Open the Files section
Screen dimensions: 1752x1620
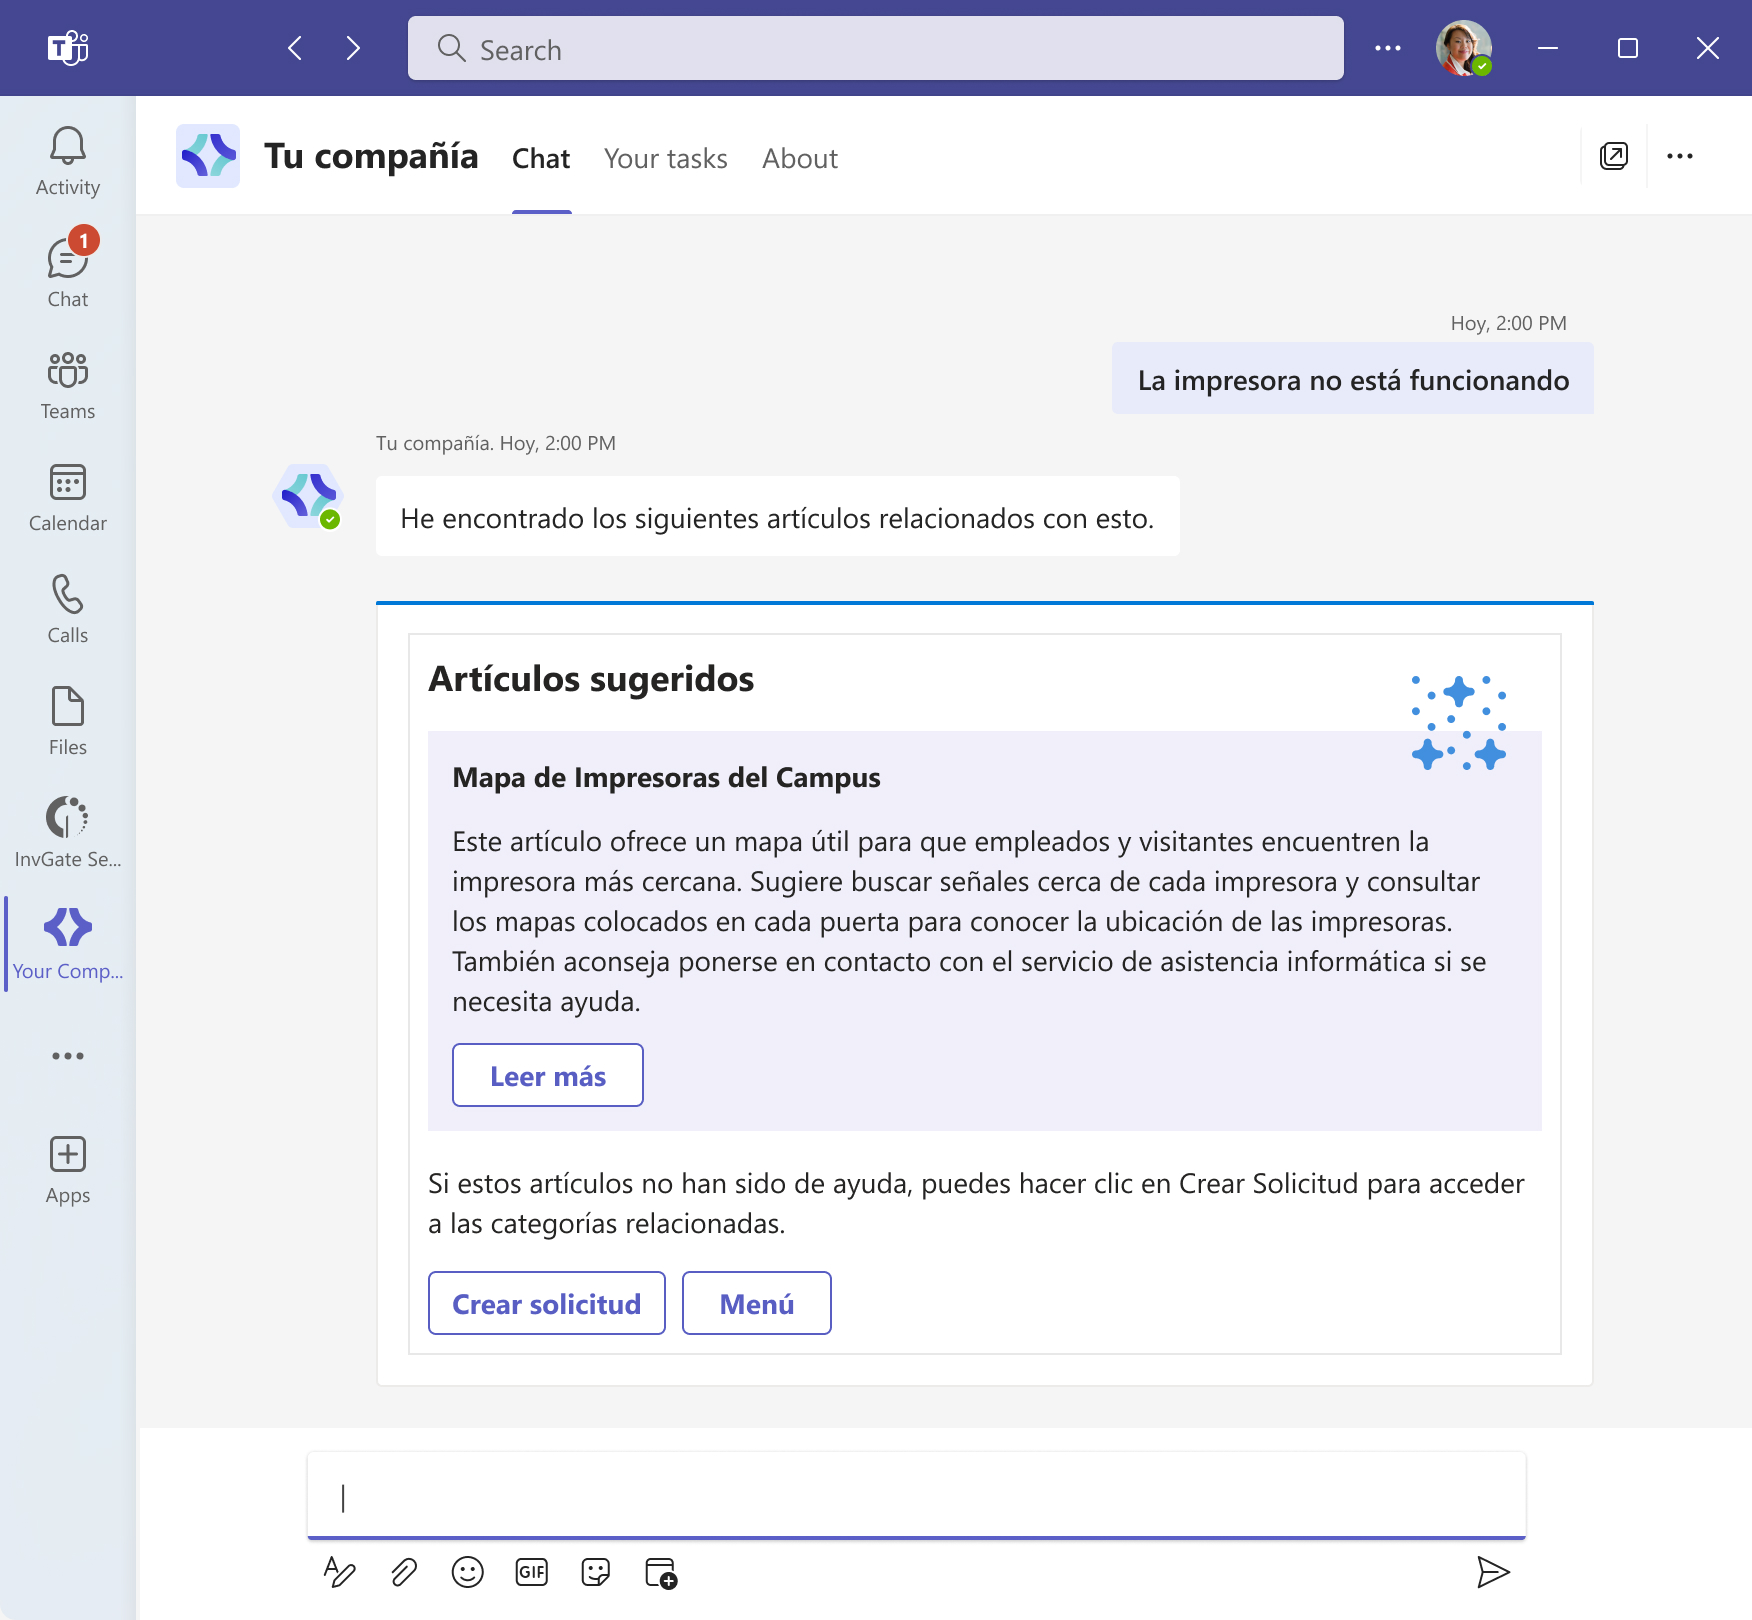pos(66,720)
